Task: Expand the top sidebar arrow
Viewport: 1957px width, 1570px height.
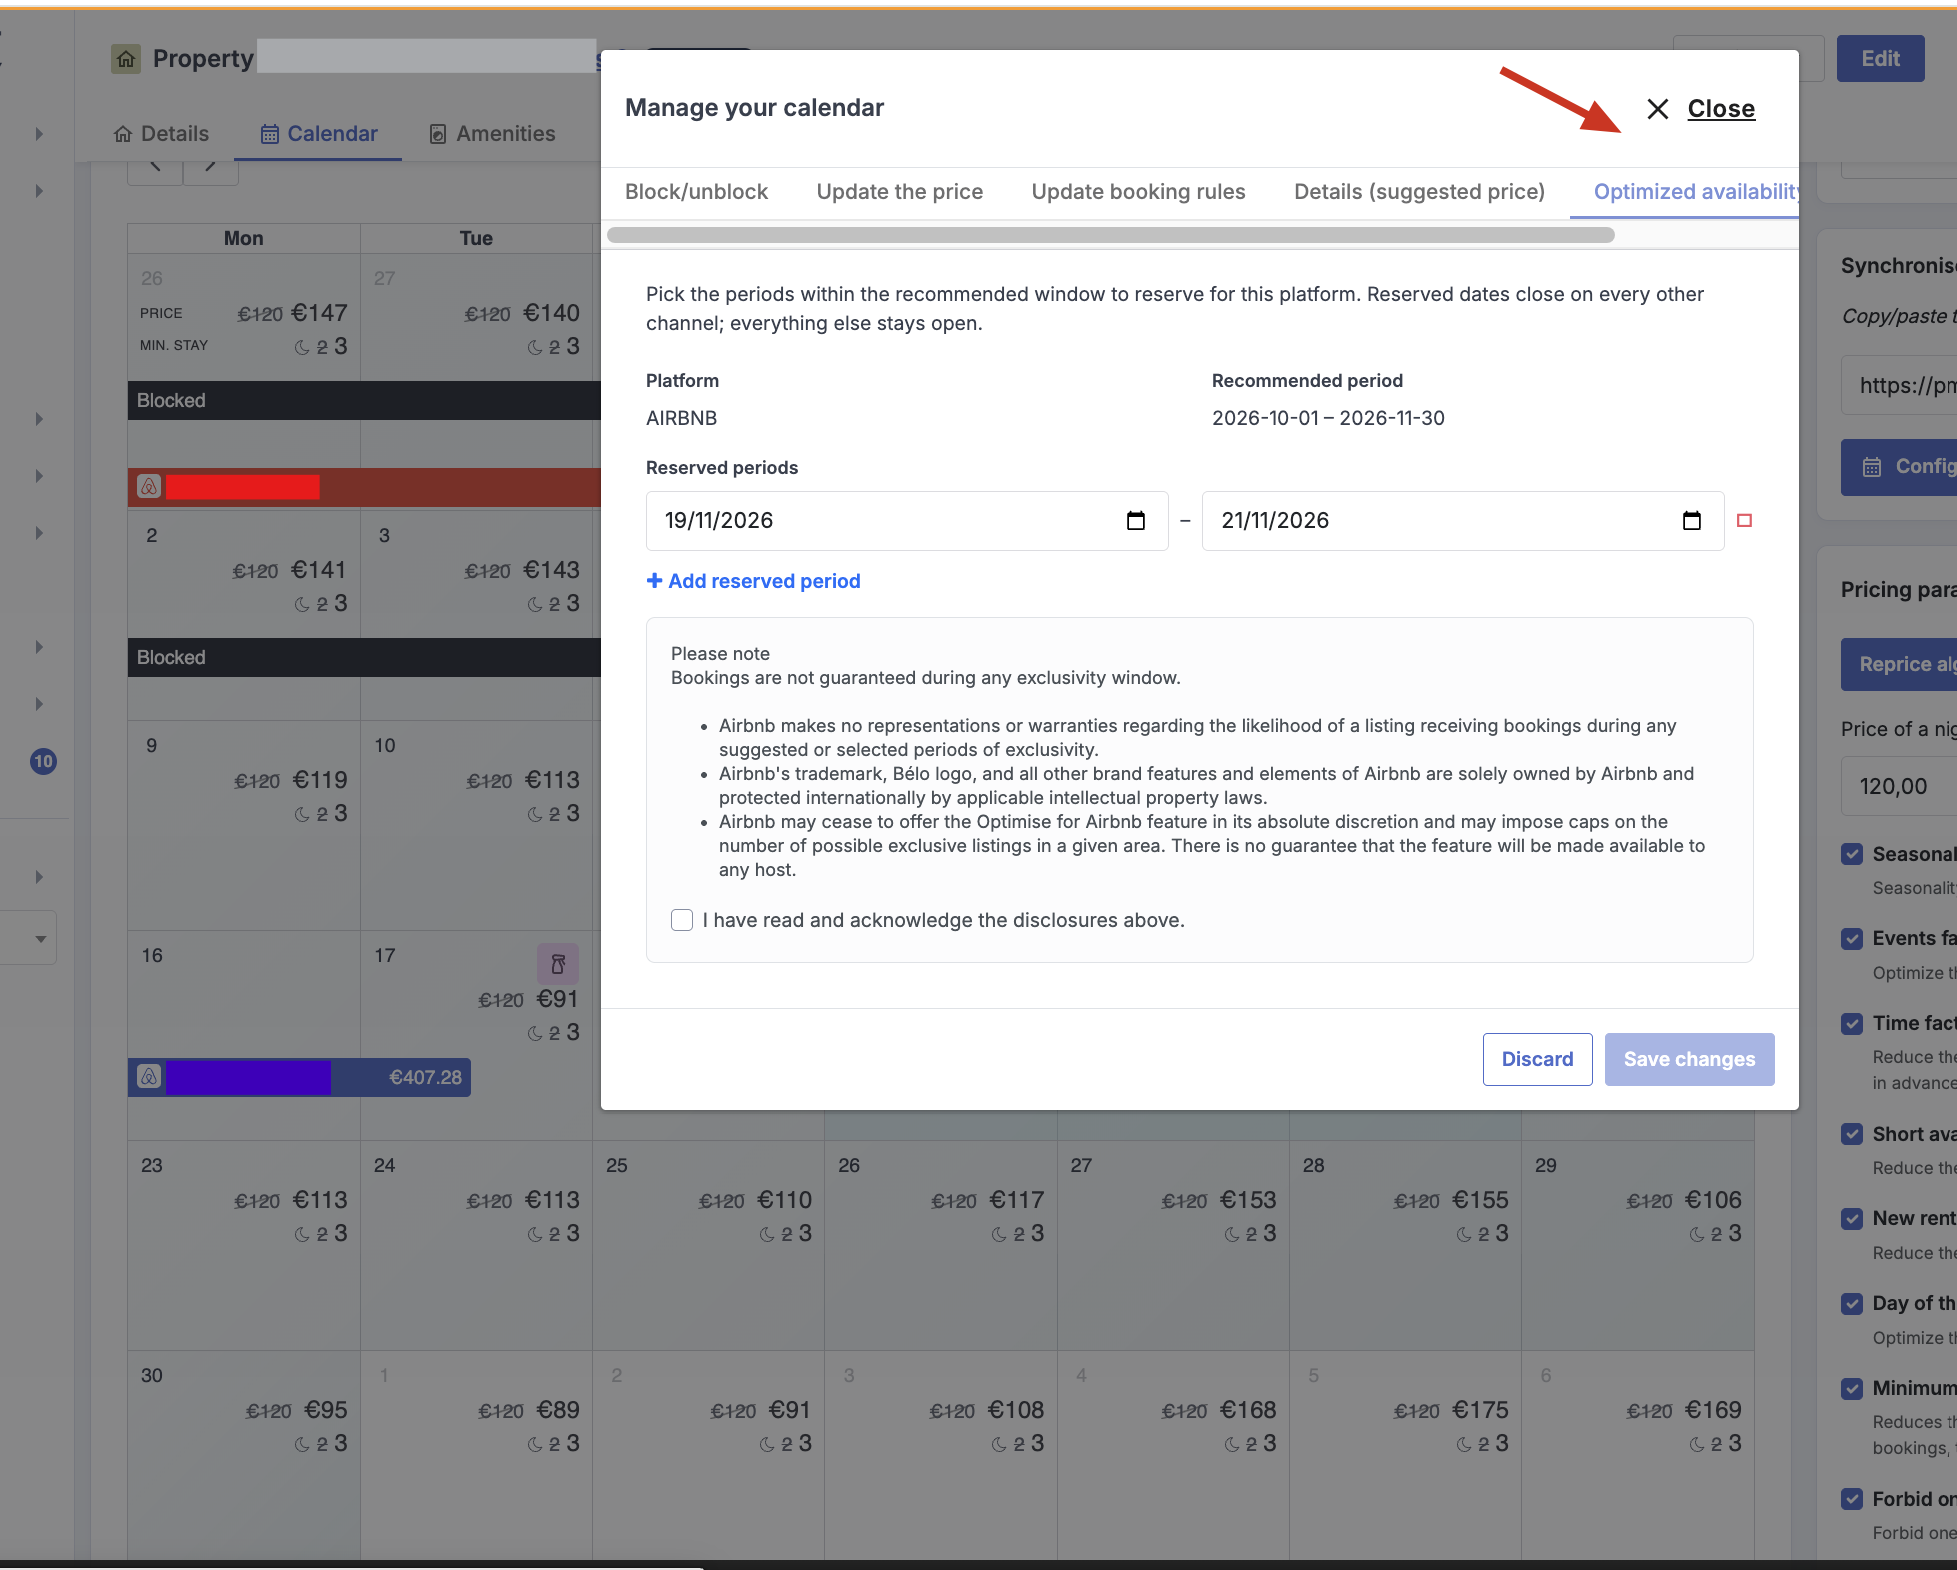Action: pos(39,134)
